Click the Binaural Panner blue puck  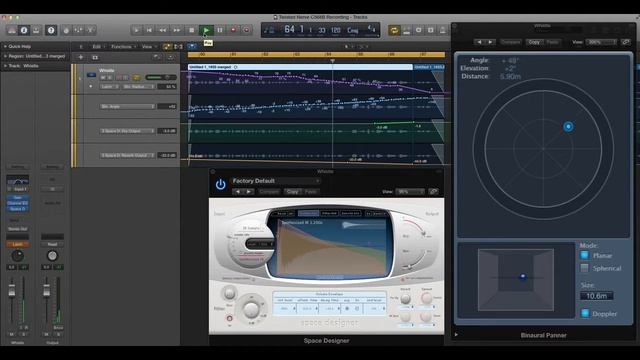click(x=568, y=127)
